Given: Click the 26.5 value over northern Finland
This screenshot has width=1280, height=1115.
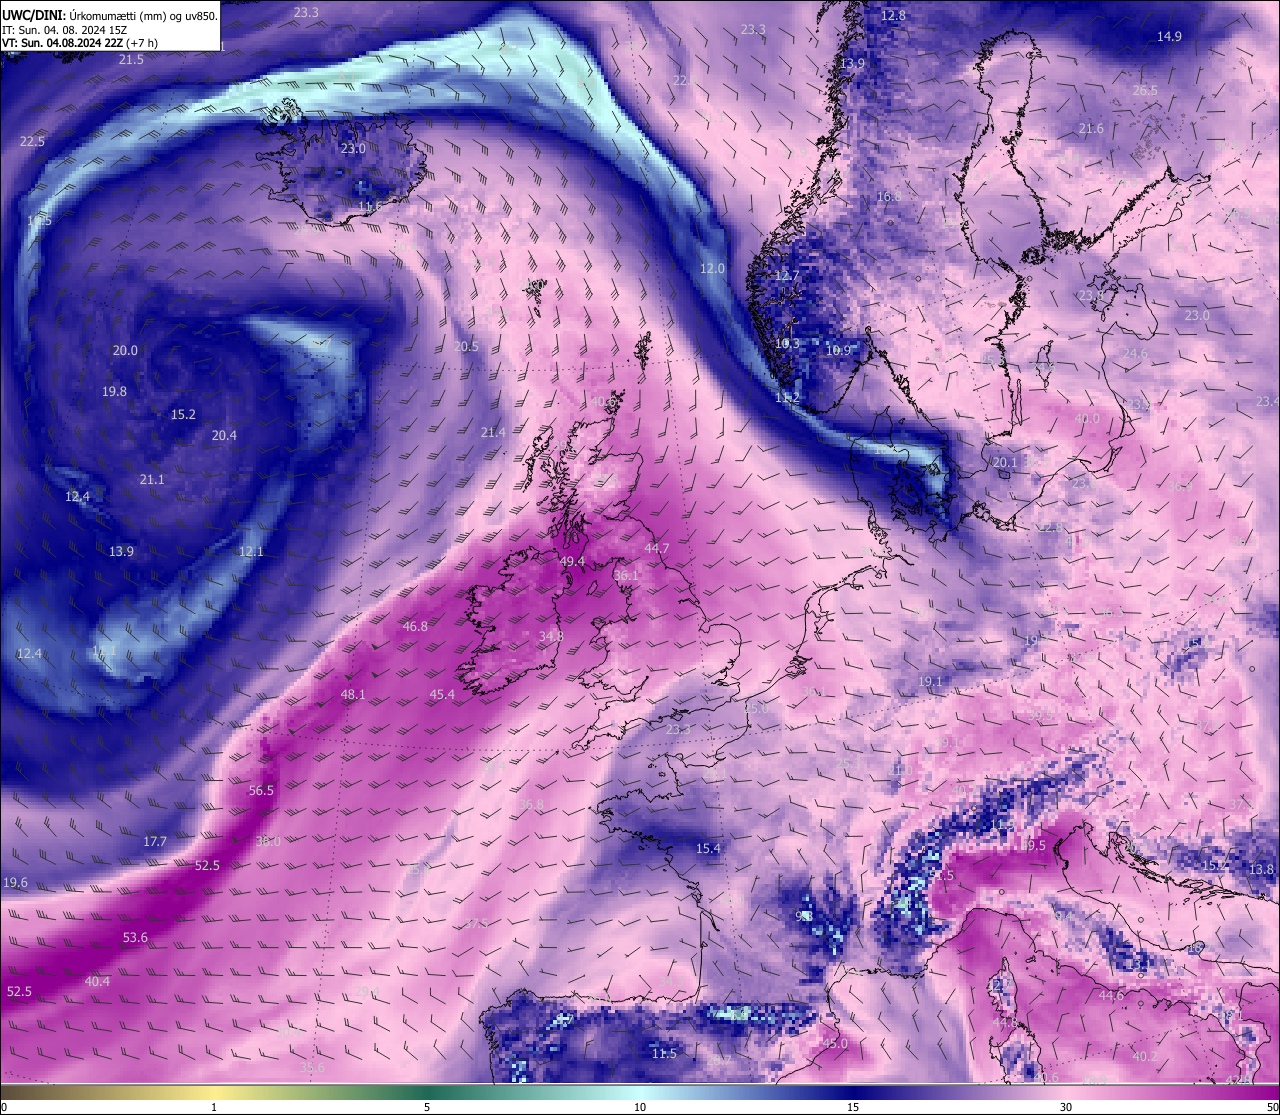Looking at the screenshot, I should tap(1145, 91).
